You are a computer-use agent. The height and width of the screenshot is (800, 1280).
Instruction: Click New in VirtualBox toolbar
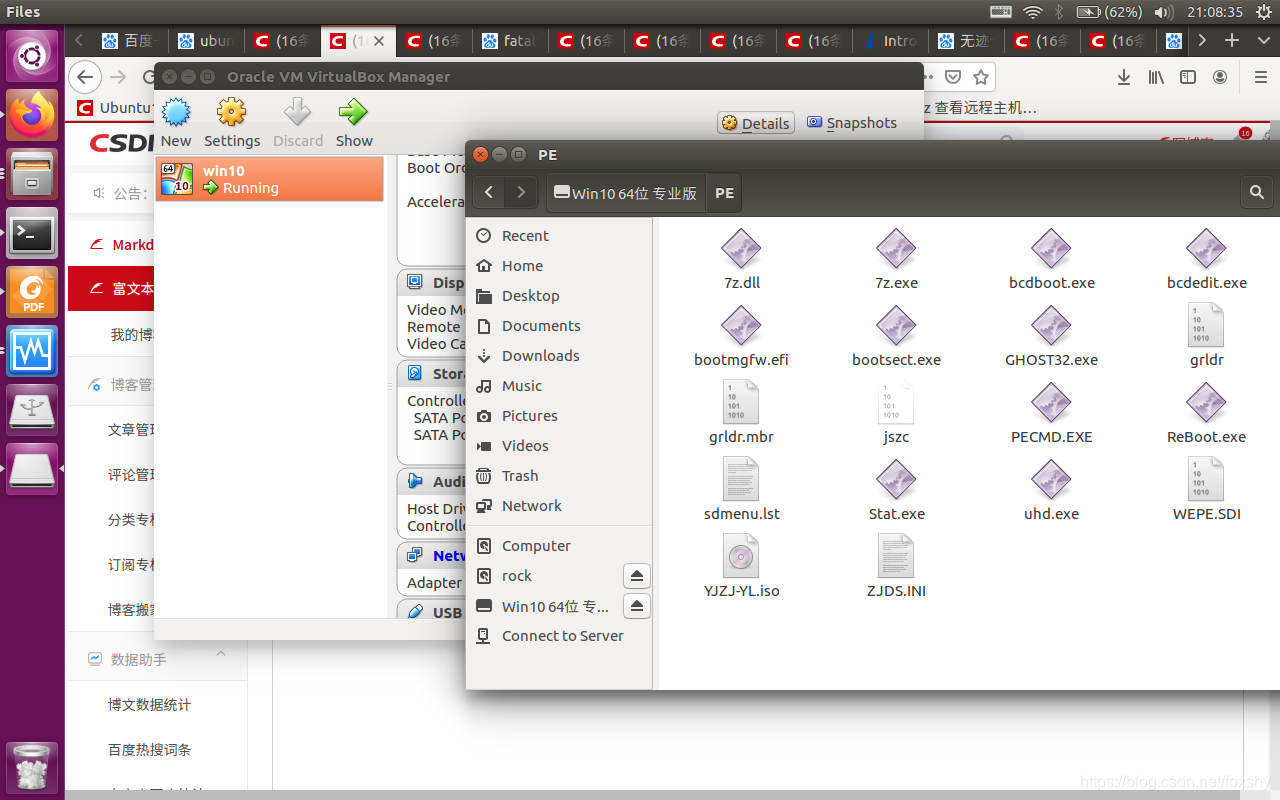coord(176,123)
